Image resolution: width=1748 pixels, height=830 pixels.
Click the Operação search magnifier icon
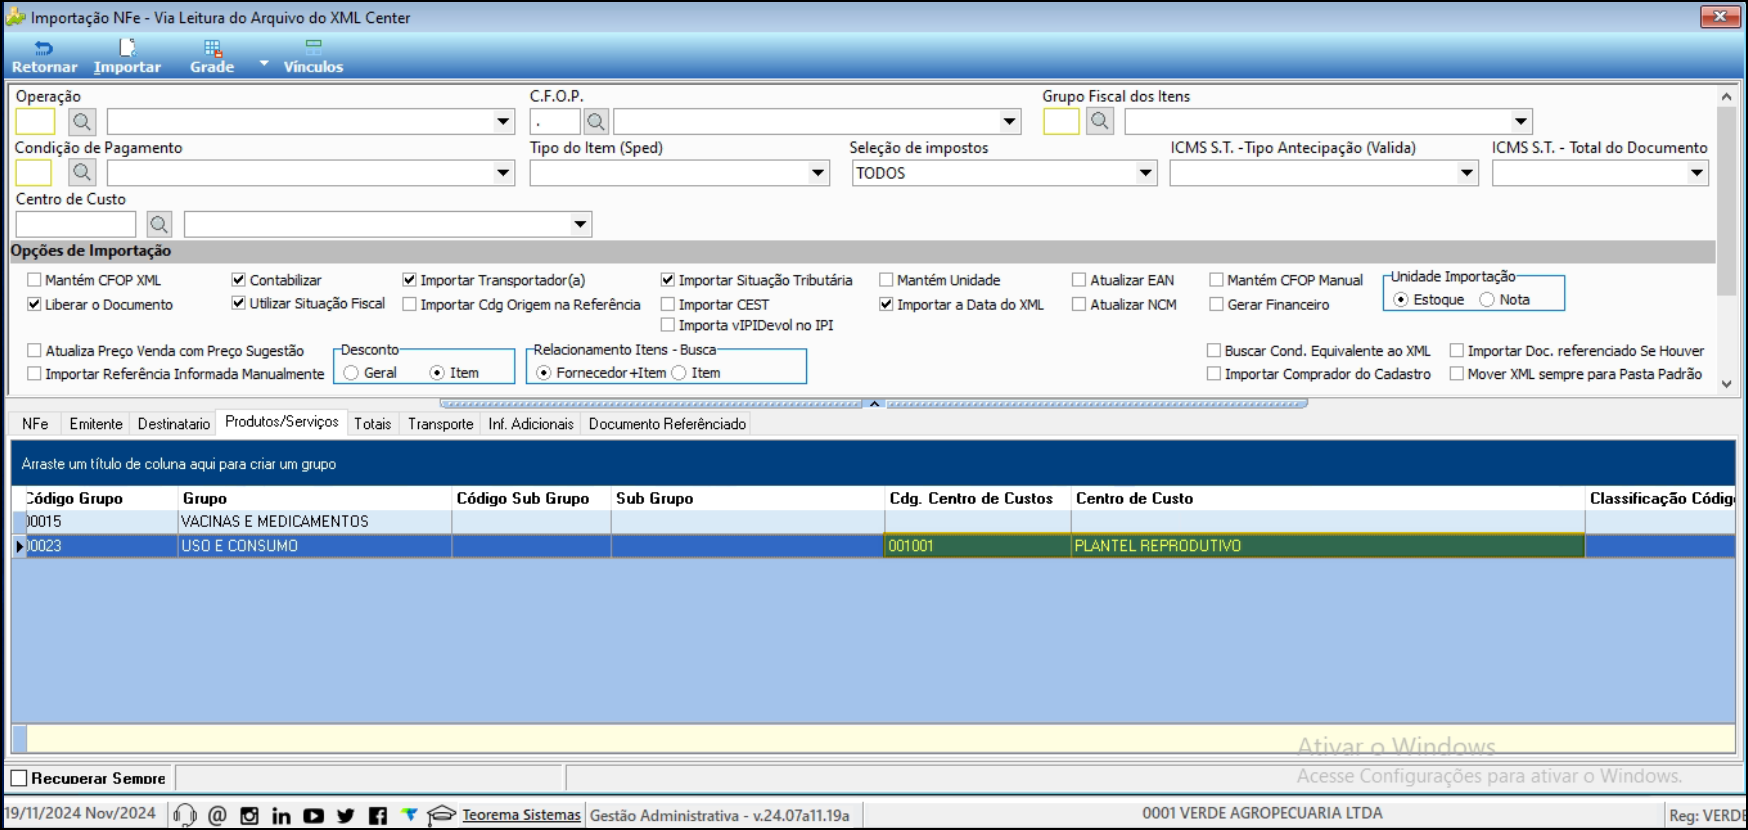pos(82,122)
